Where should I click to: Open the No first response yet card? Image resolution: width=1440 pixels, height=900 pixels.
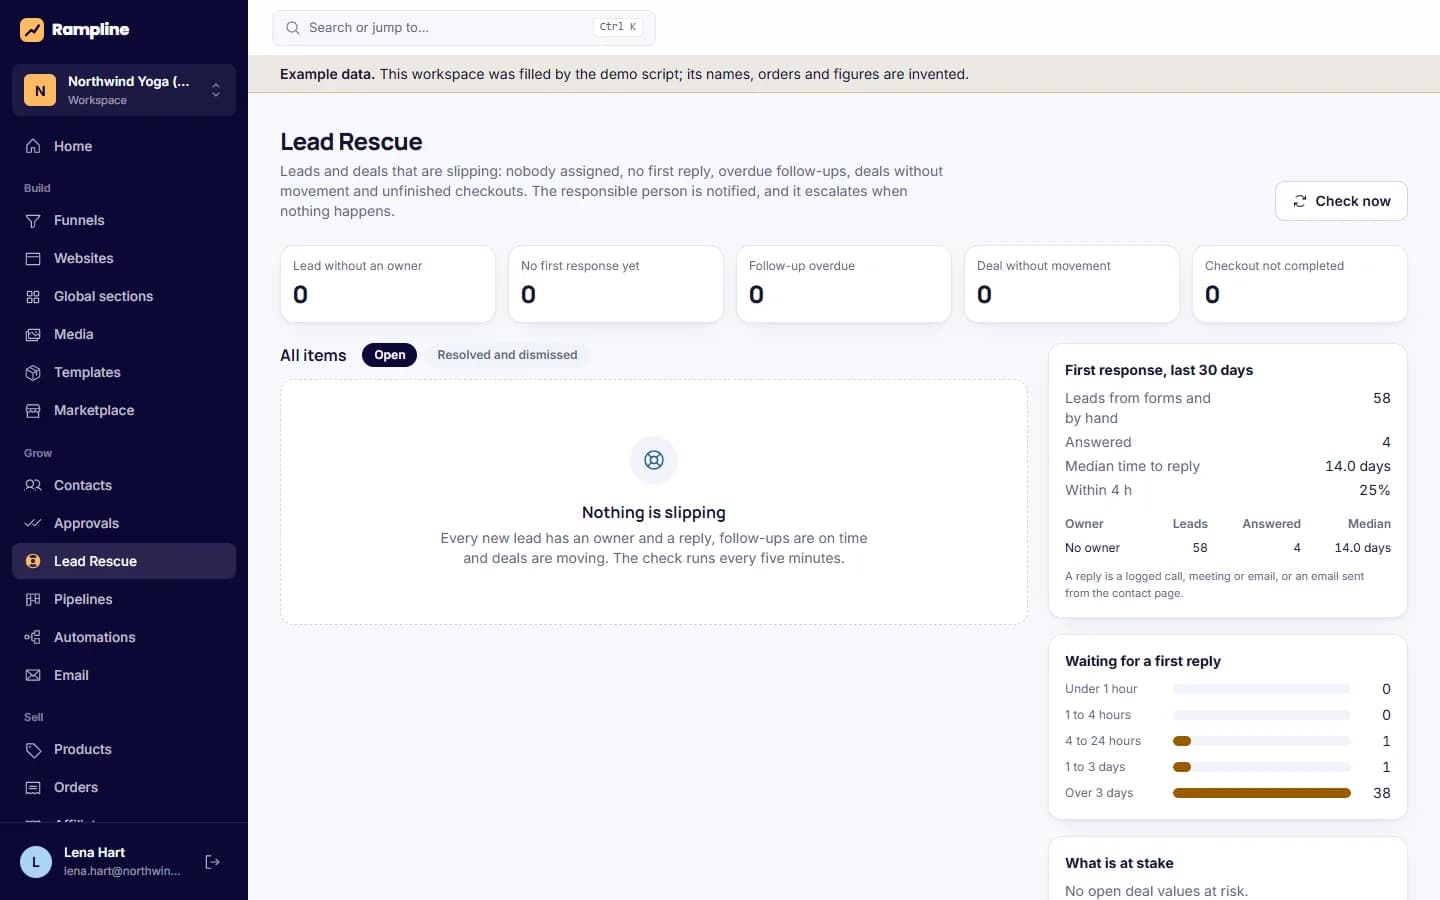tap(616, 284)
